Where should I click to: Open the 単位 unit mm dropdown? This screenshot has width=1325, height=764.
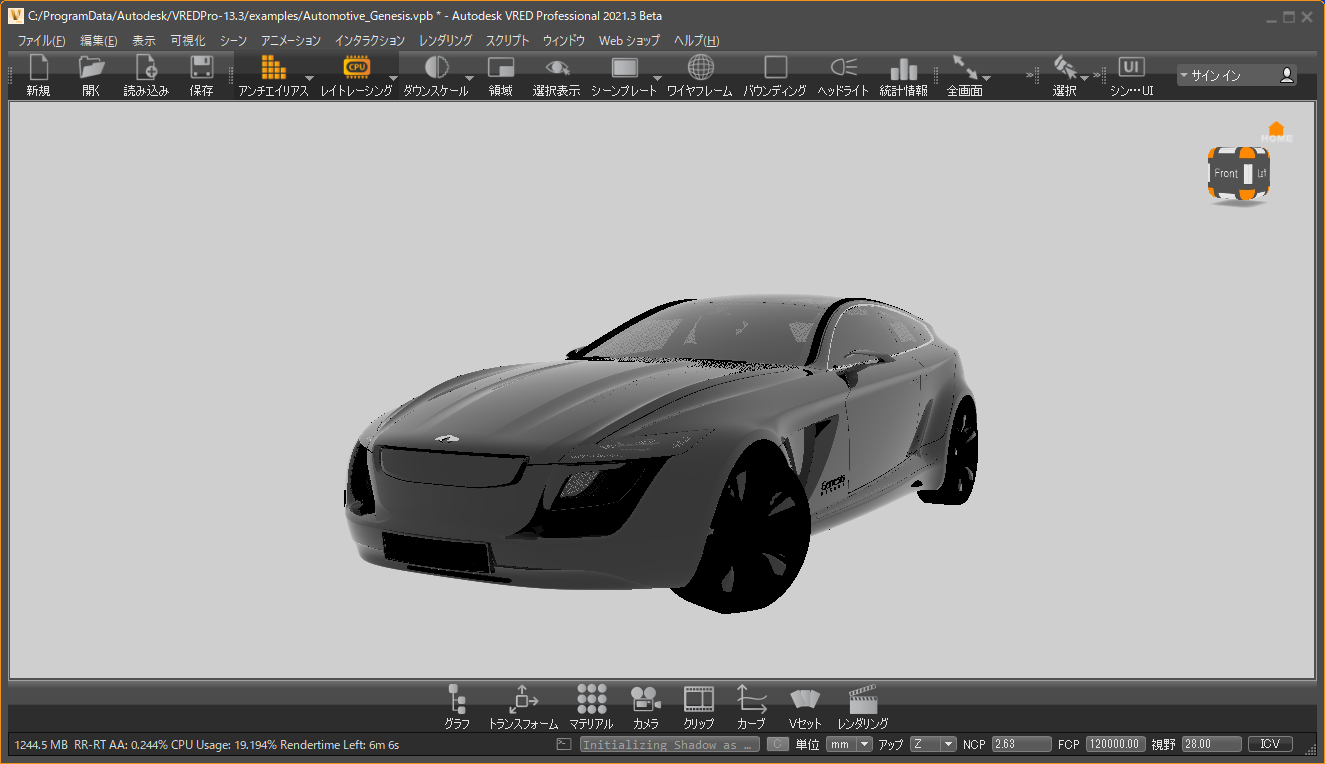click(x=849, y=745)
